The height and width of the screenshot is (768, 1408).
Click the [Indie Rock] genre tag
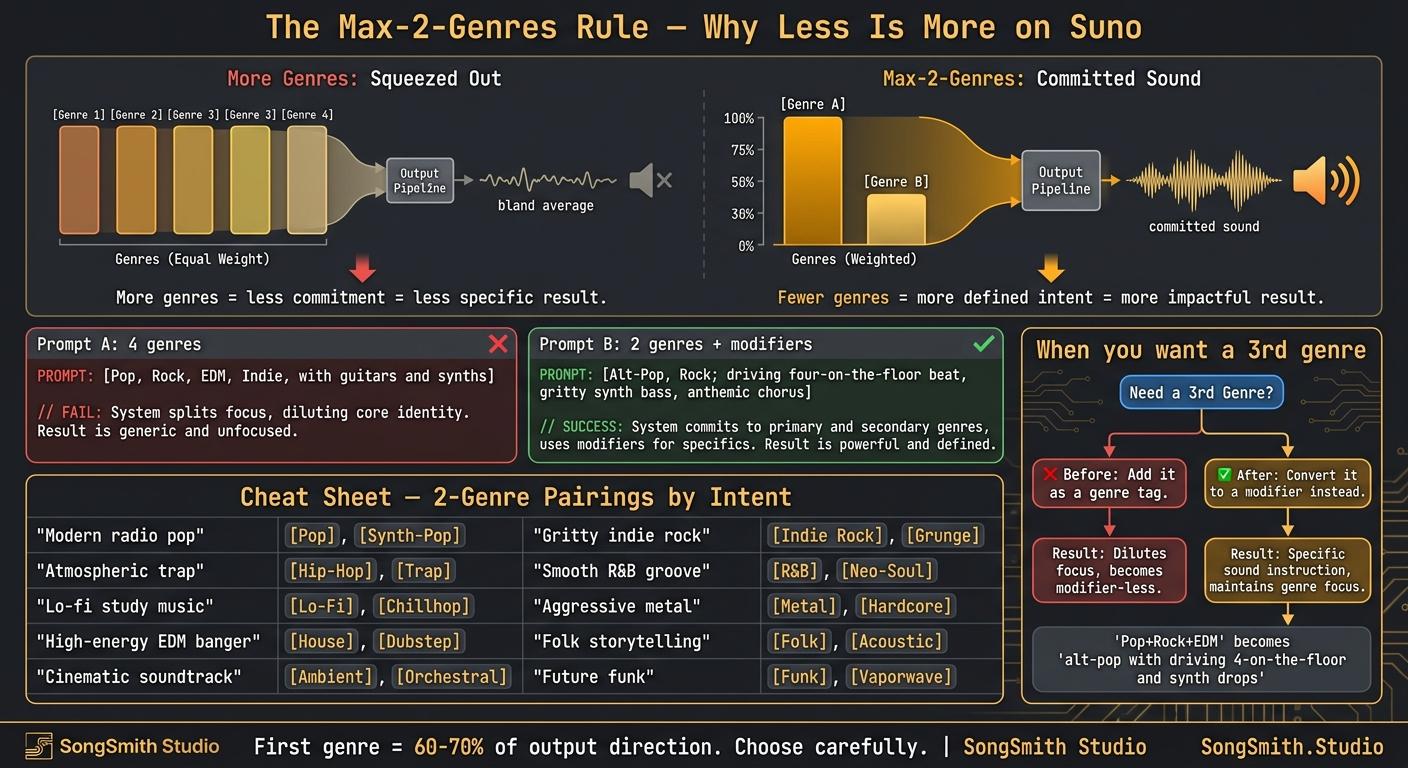pyautogui.click(x=827, y=535)
